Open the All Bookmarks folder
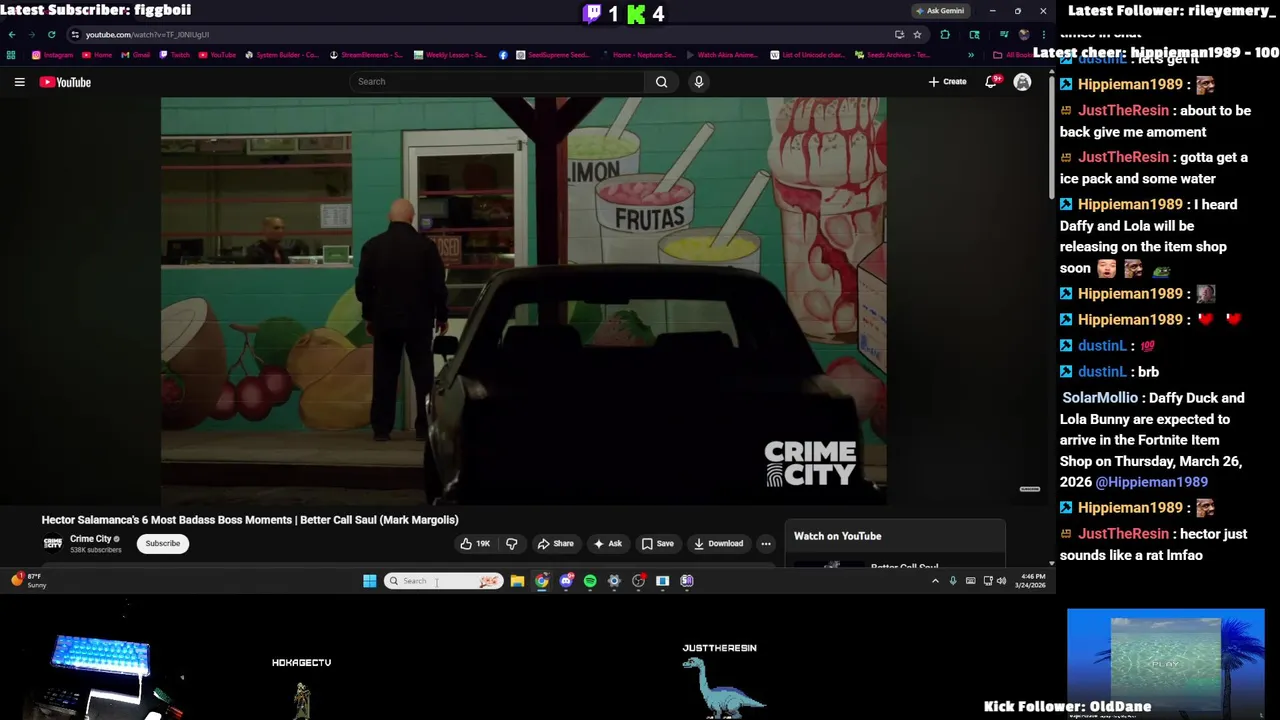 click(x=1012, y=55)
